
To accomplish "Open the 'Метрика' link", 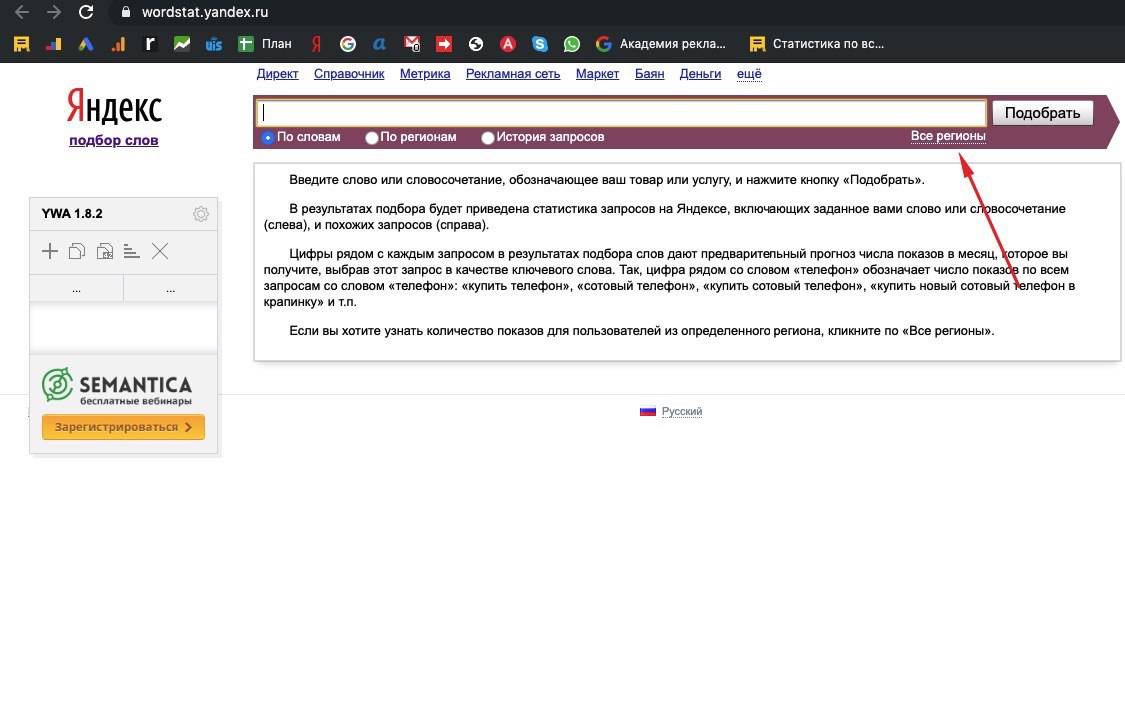I will click(425, 74).
